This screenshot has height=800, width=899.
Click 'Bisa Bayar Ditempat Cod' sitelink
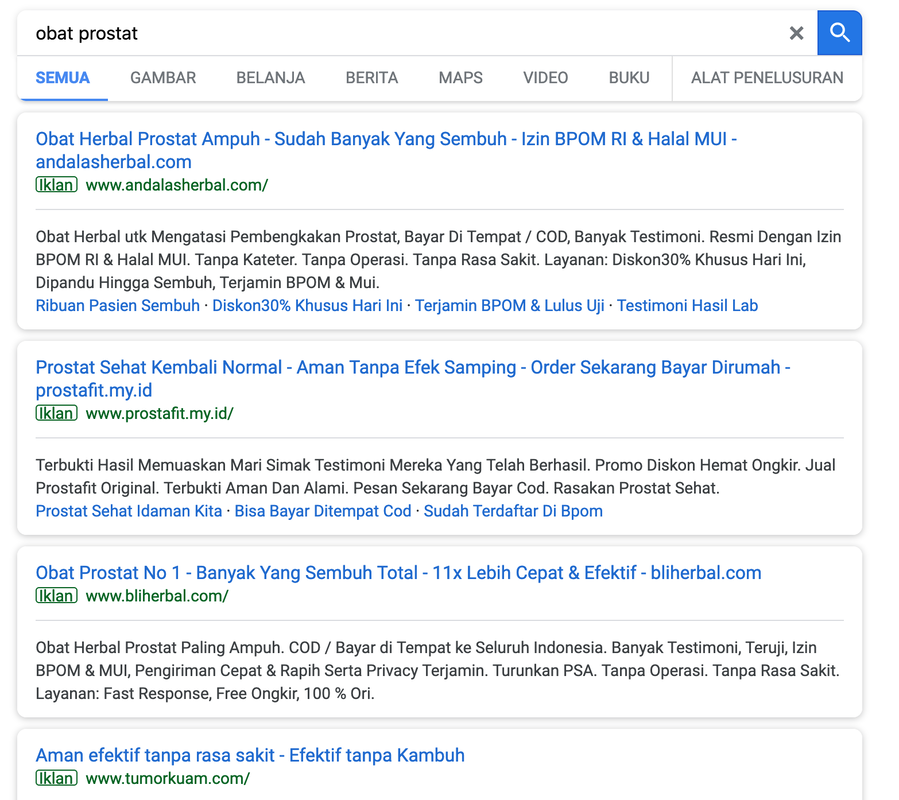point(323,511)
